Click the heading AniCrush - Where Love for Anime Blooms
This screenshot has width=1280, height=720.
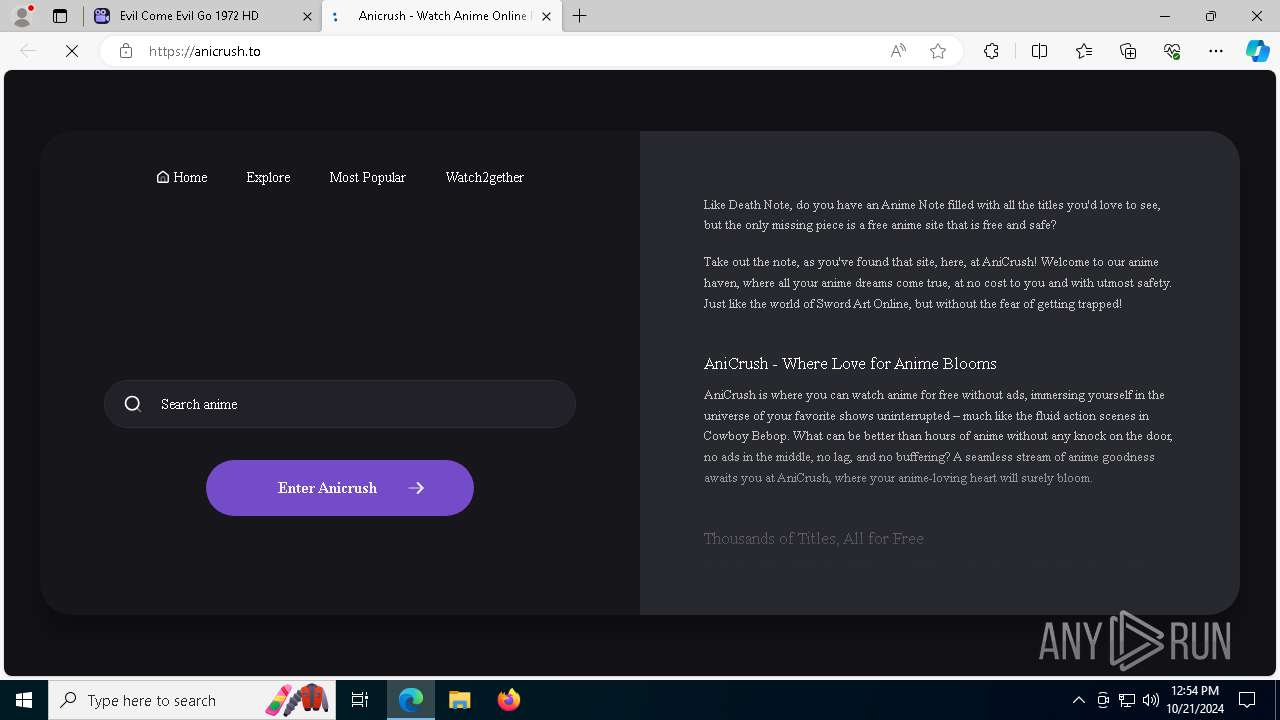click(x=850, y=364)
